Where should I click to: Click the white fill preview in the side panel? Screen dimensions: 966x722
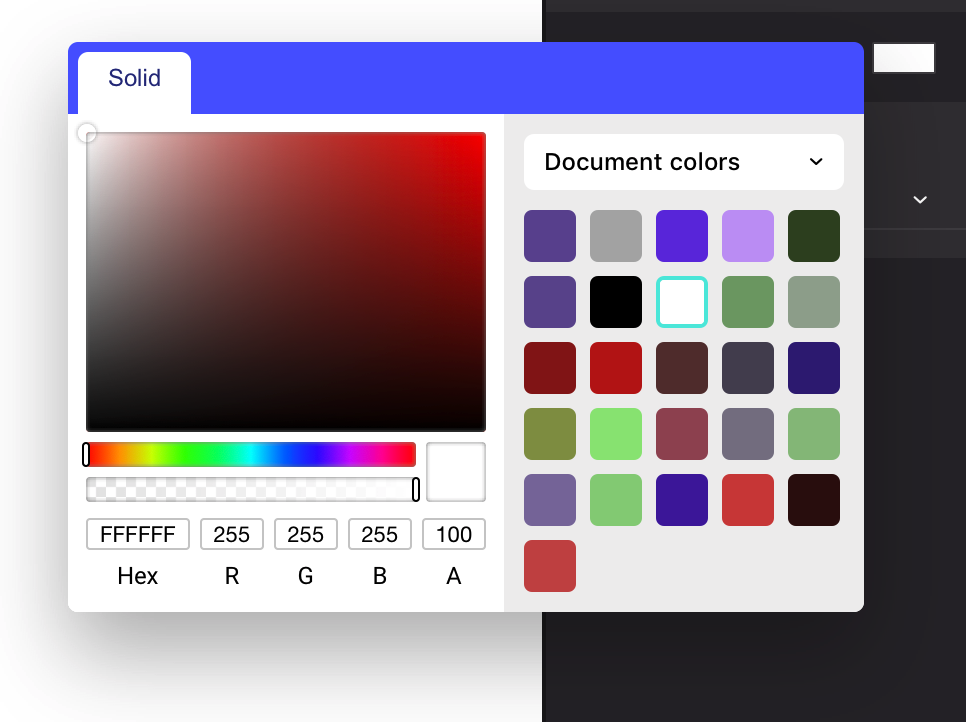click(x=904, y=58)
